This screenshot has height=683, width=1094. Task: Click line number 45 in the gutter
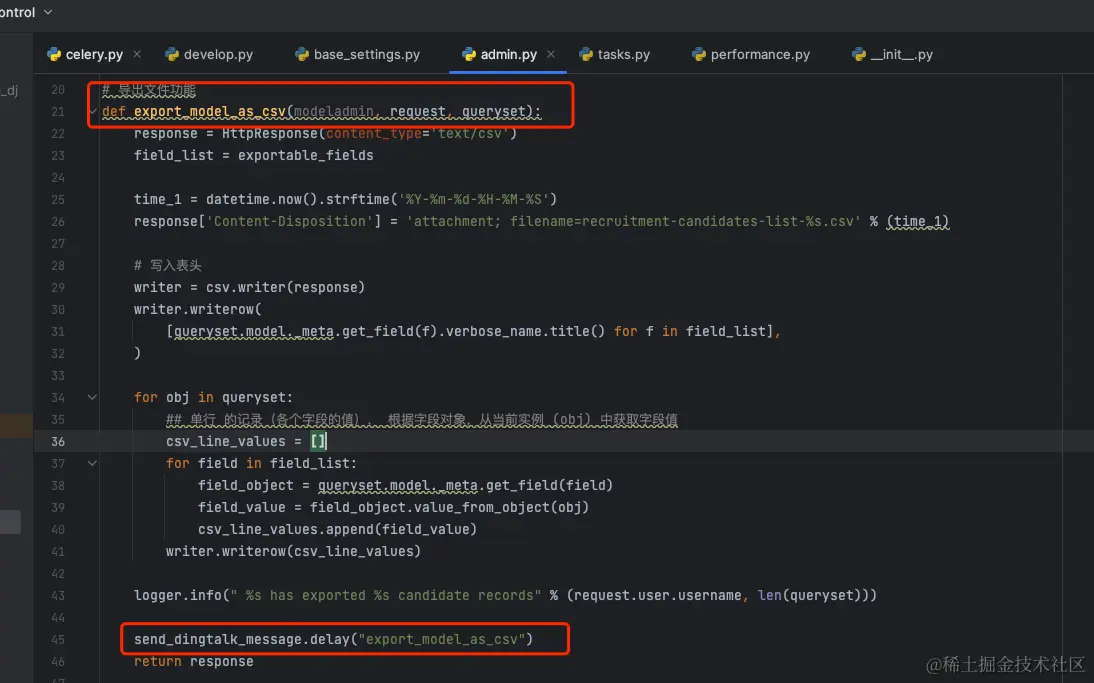click(58, 640)
